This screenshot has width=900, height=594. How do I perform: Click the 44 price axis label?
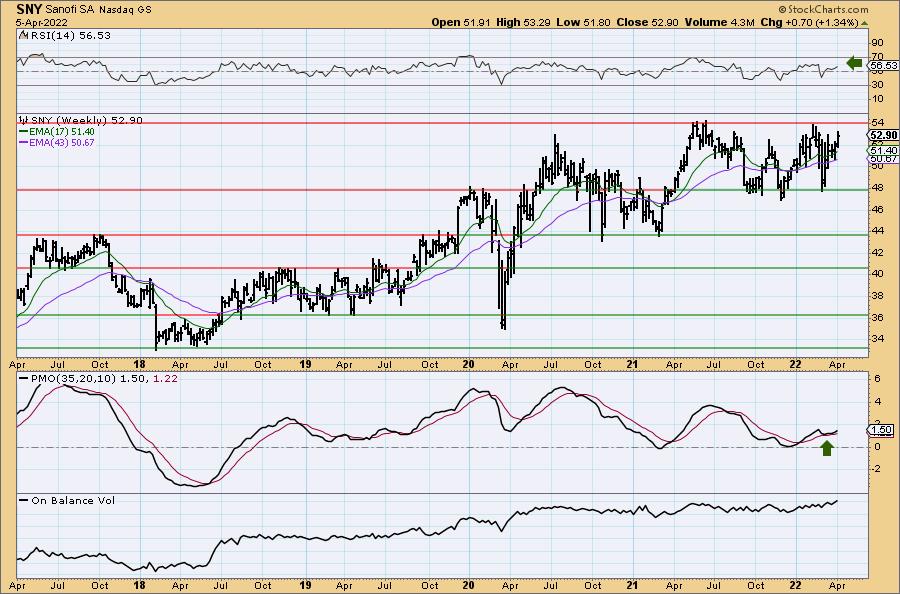click(878, 231)
